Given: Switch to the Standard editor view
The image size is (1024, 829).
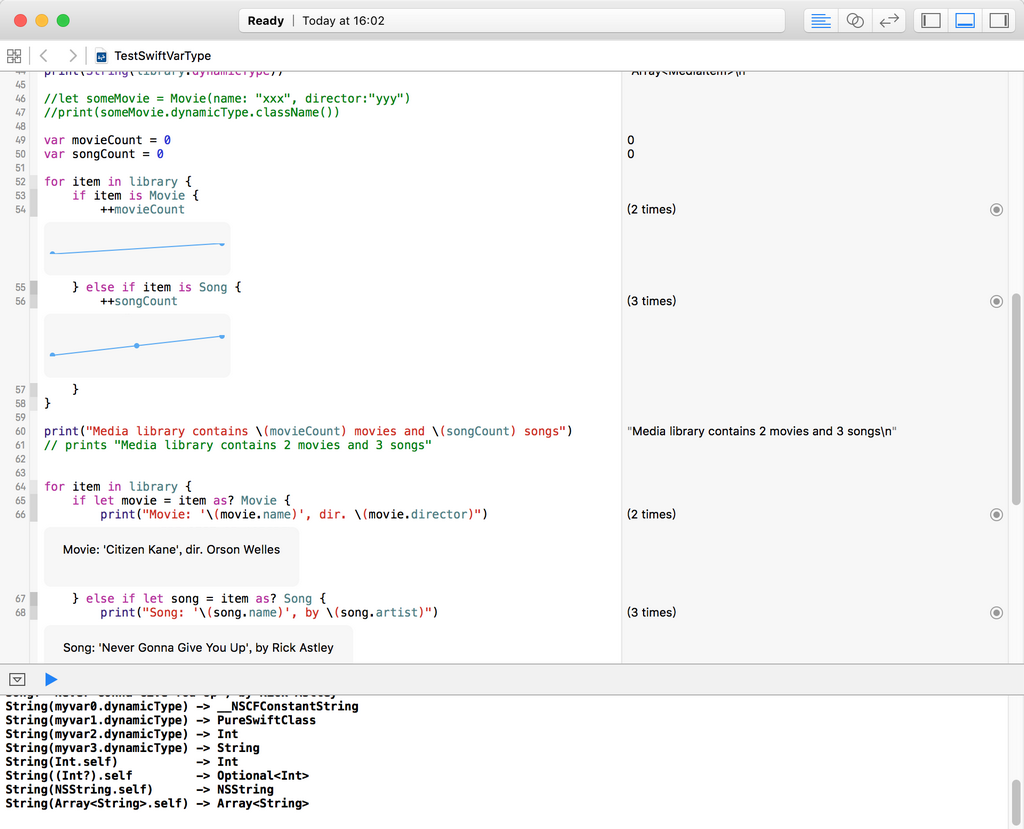Looking at the screenshot, I should pos(821,21).
